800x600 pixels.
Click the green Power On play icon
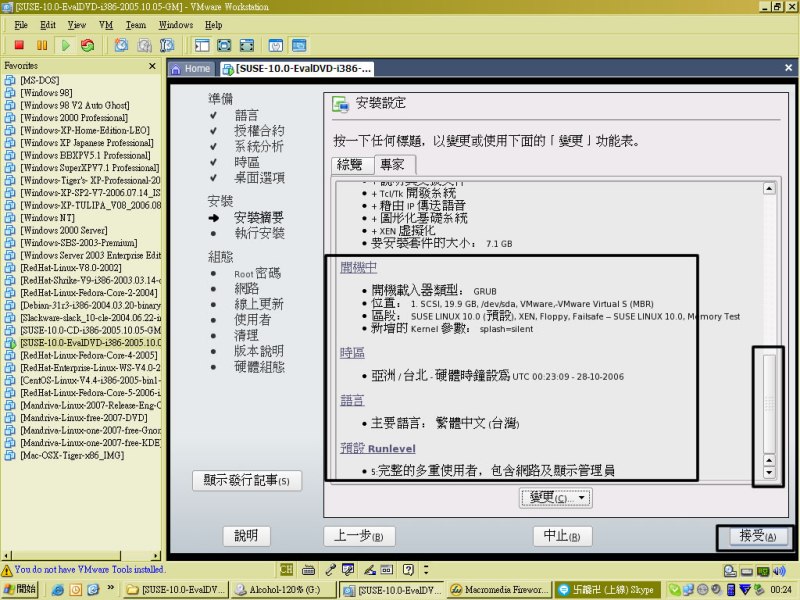[x=65, y=45]
